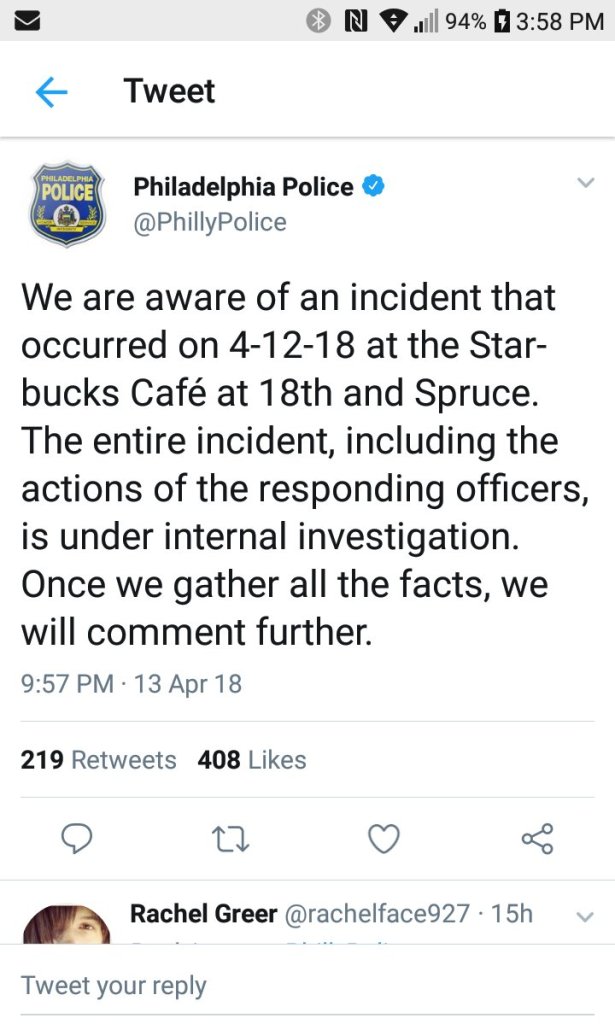
Task: Open Rachel Greer's profile picture
Action: (x=66, y=925)
